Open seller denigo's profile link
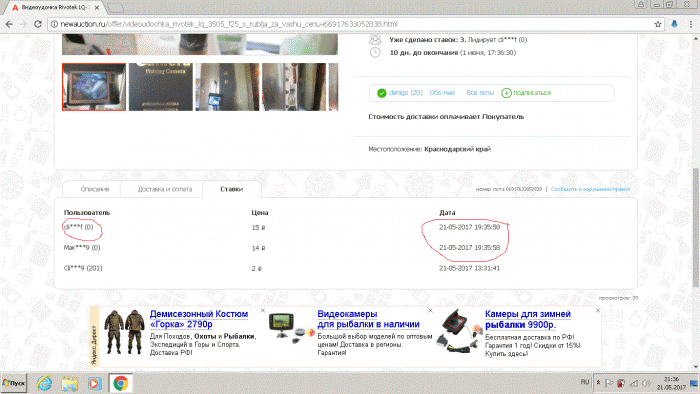 click(405, 93)
